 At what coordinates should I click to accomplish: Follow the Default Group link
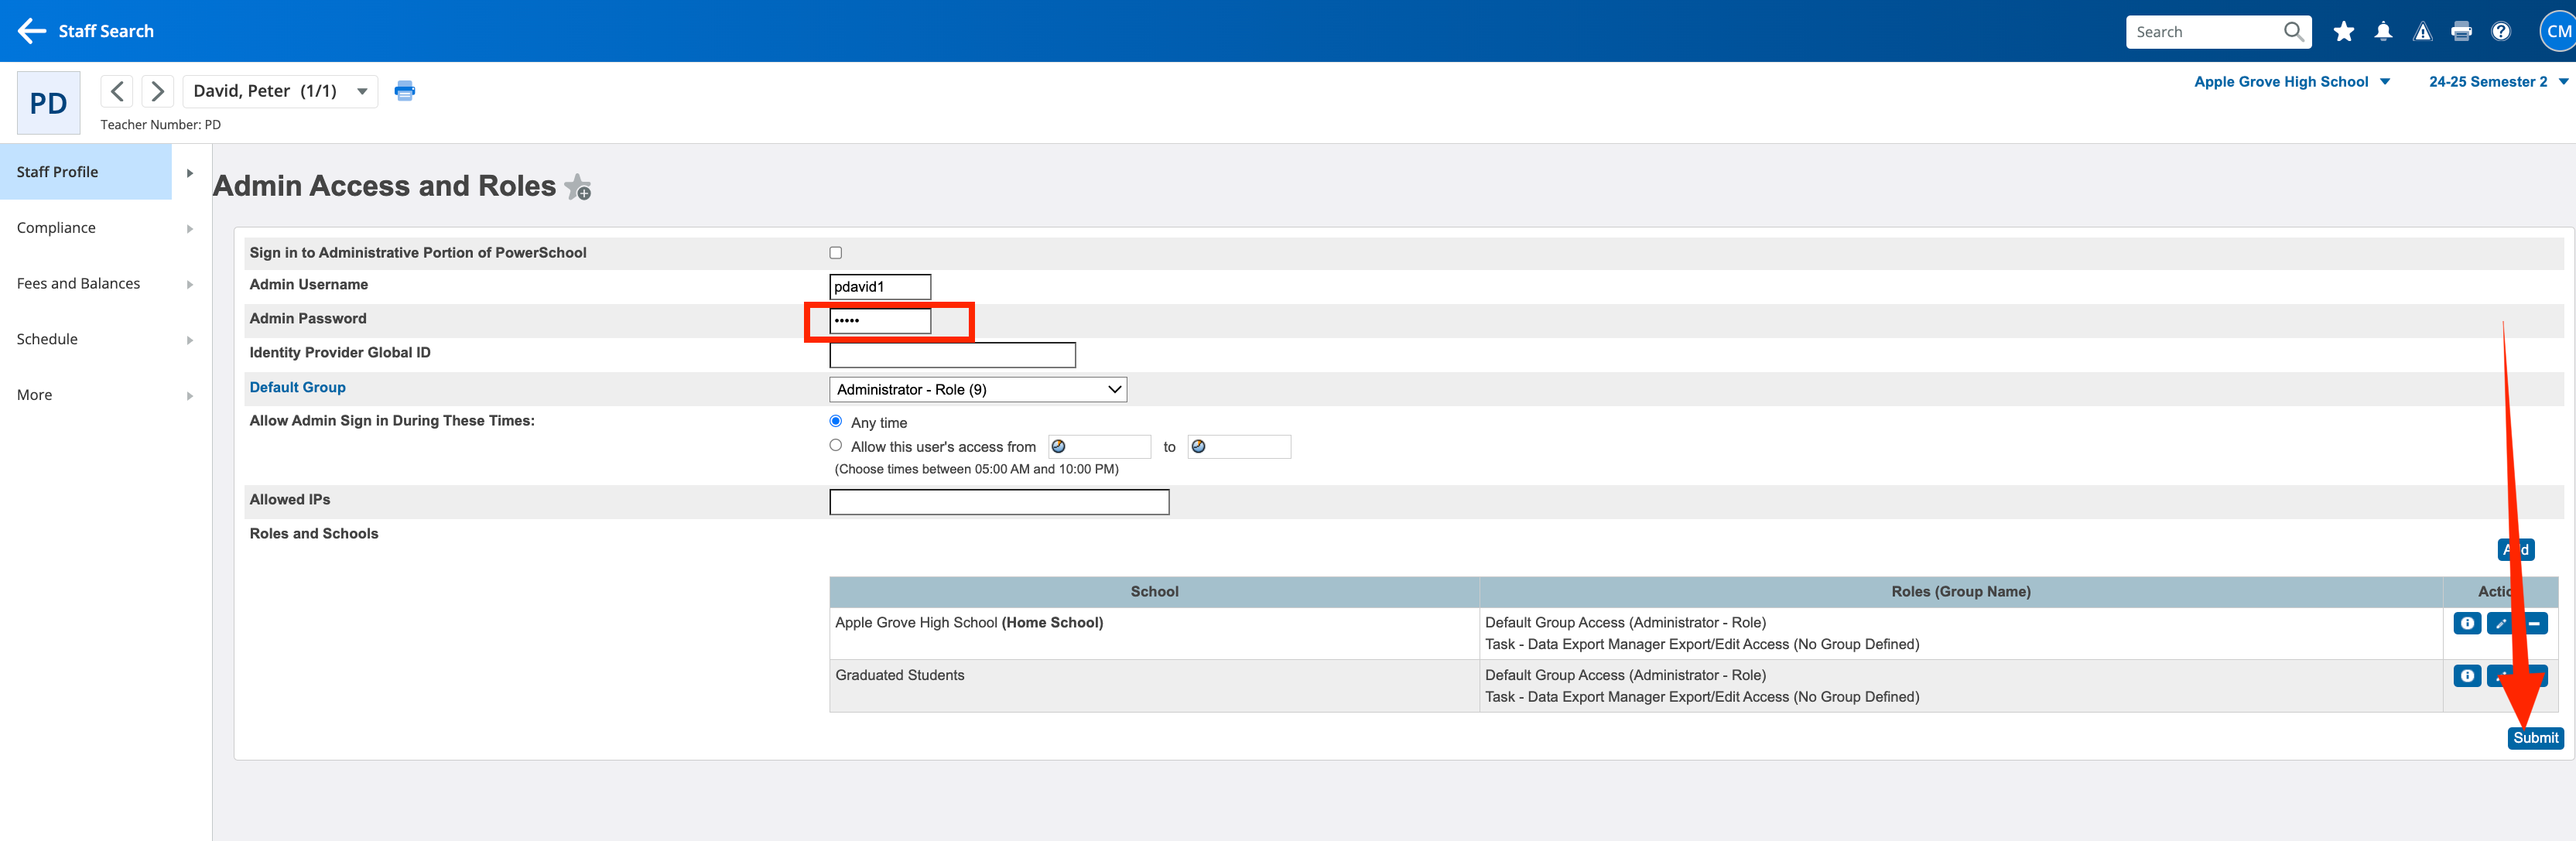click(297, 387)
